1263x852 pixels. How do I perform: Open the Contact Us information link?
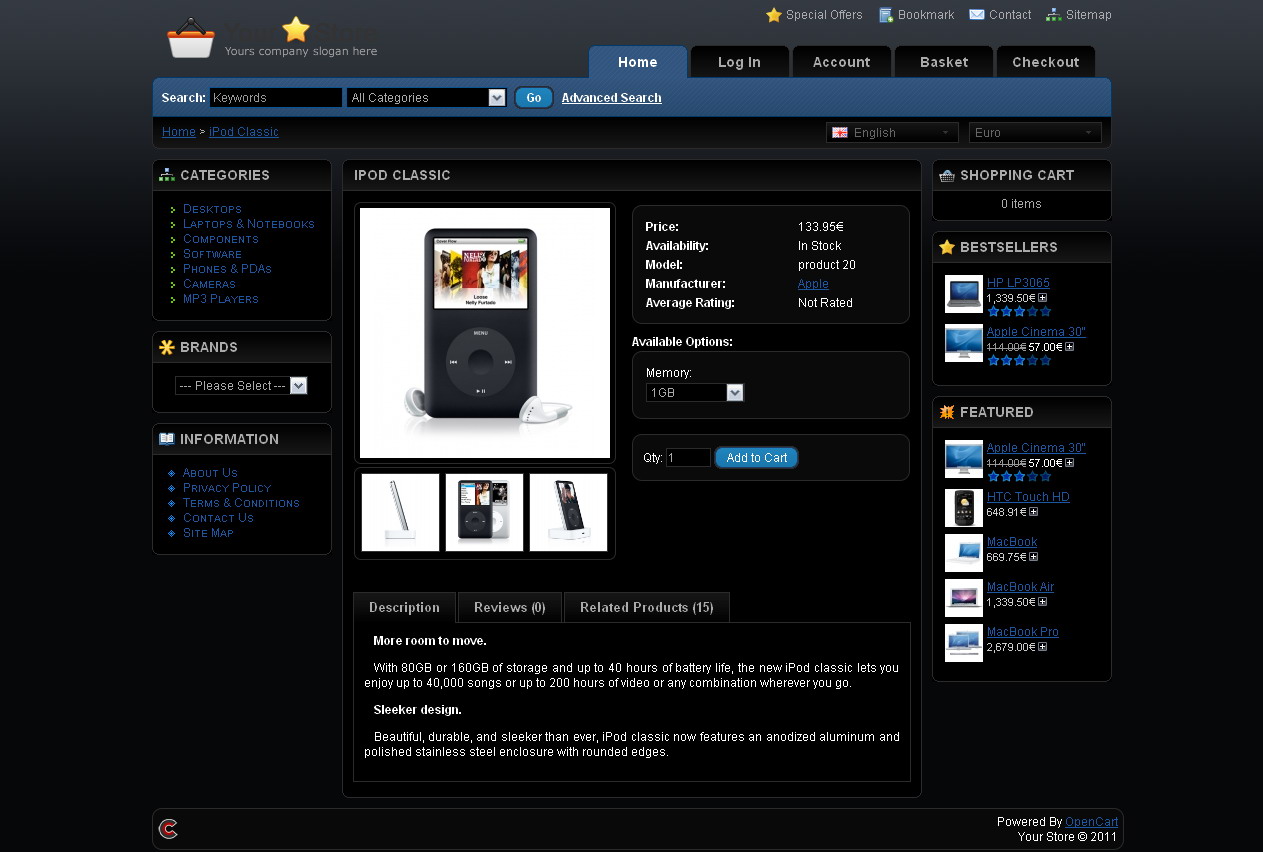(x=218, y=518)
